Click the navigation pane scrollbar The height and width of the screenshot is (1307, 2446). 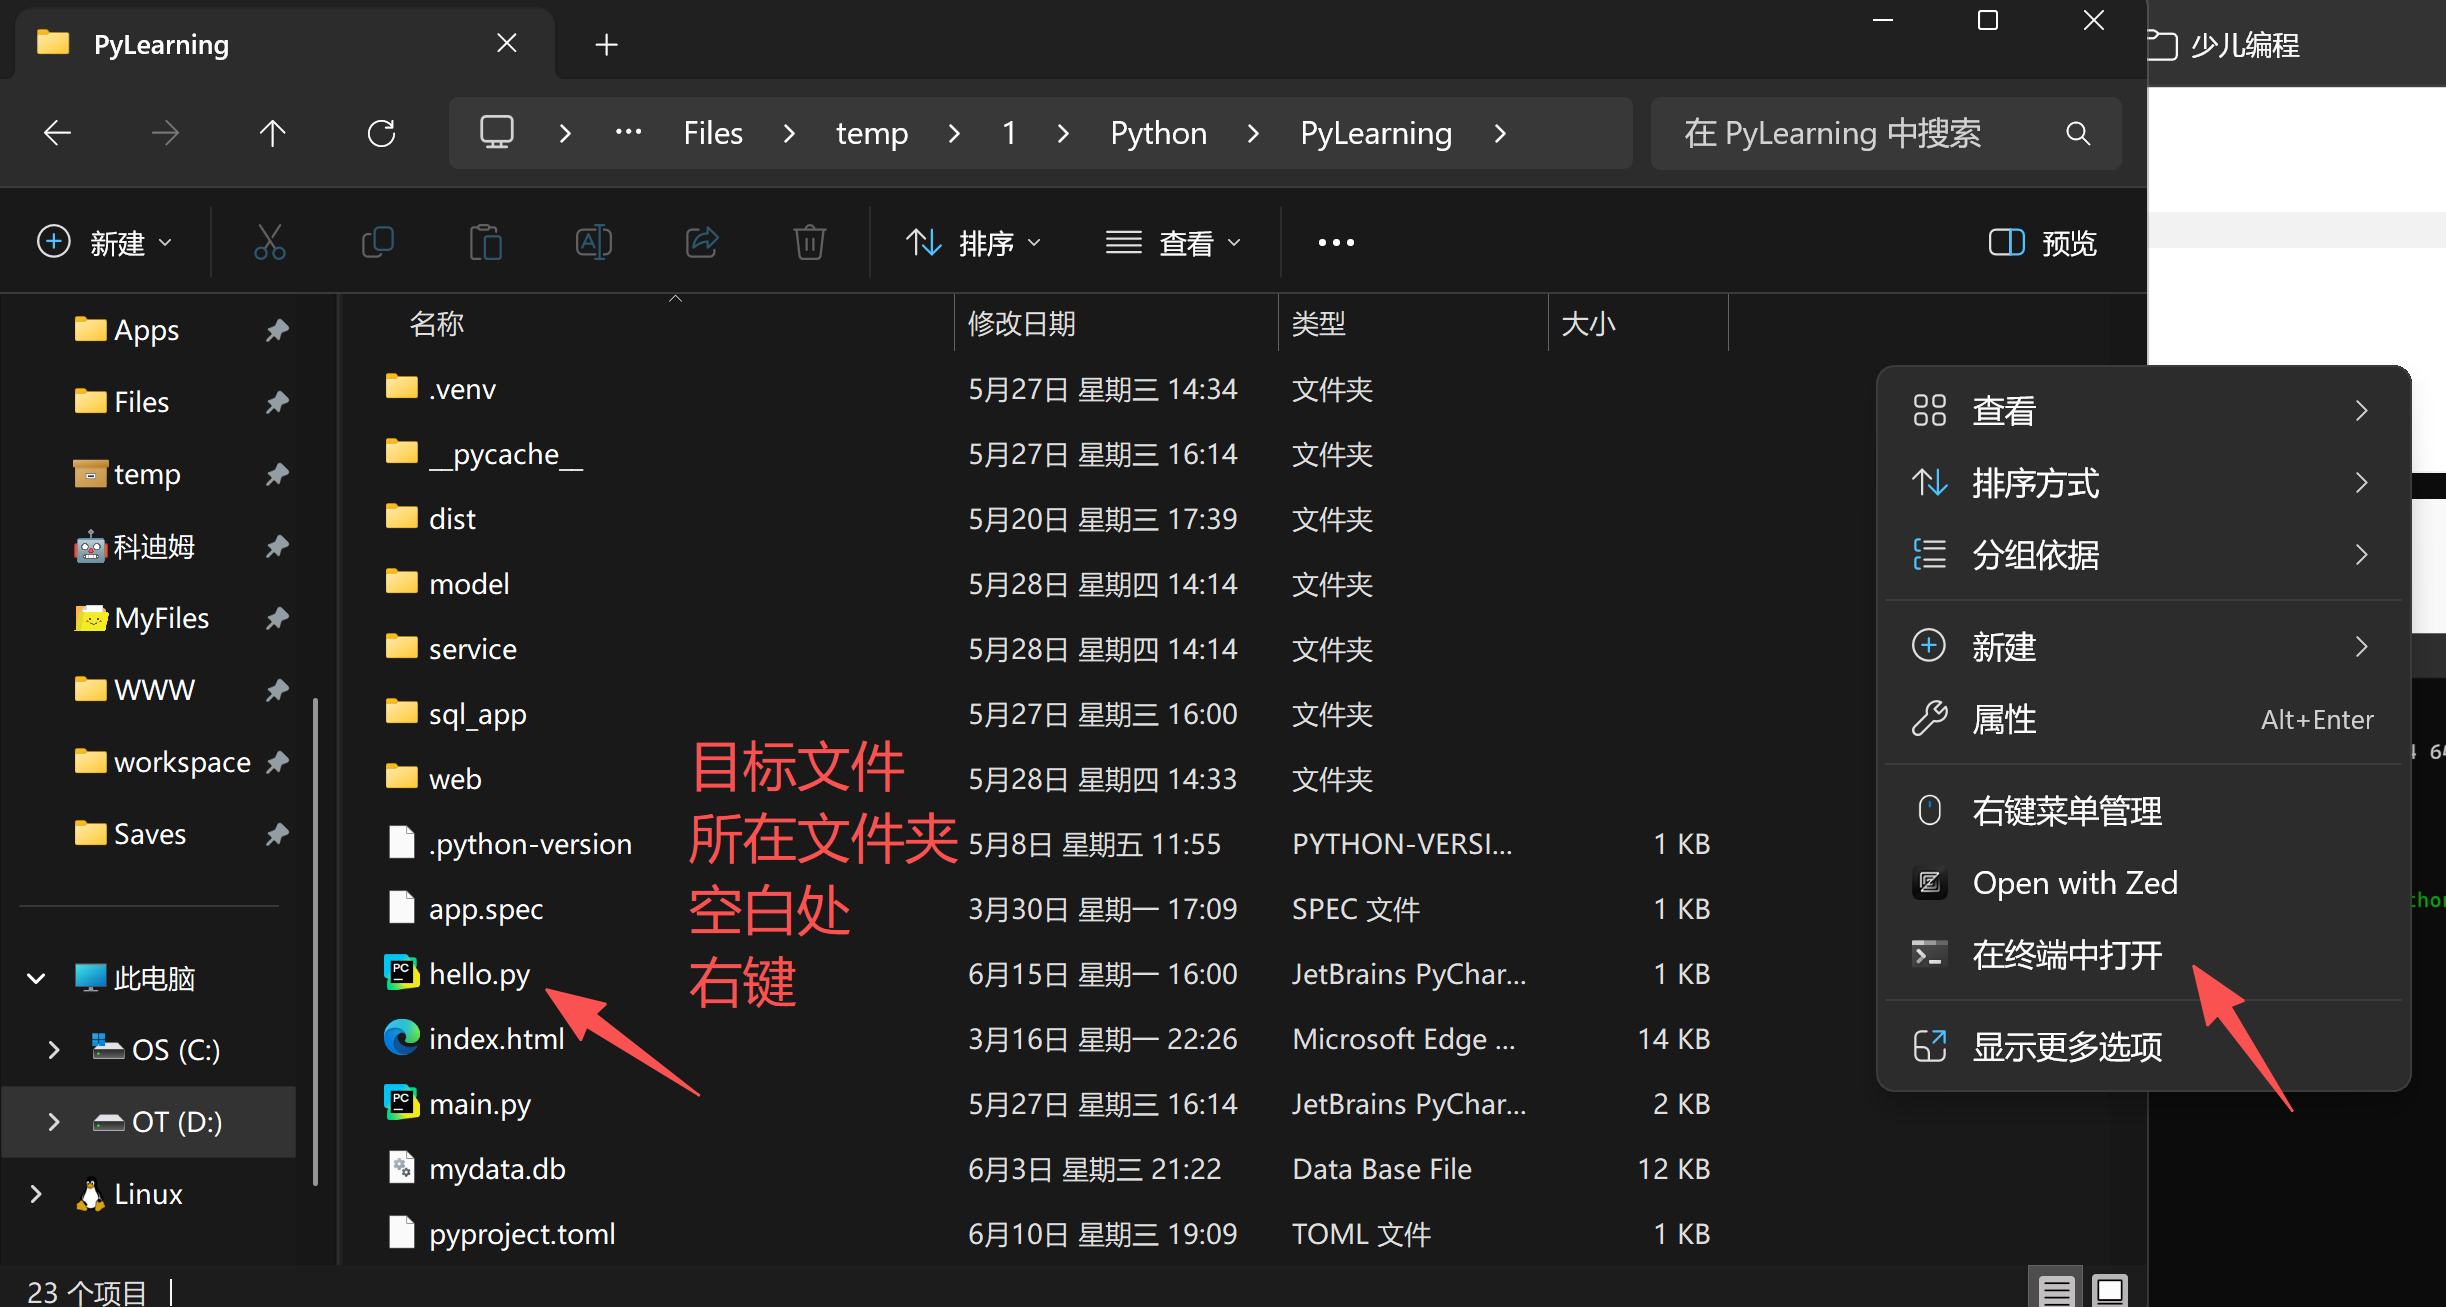click(316, 940)
